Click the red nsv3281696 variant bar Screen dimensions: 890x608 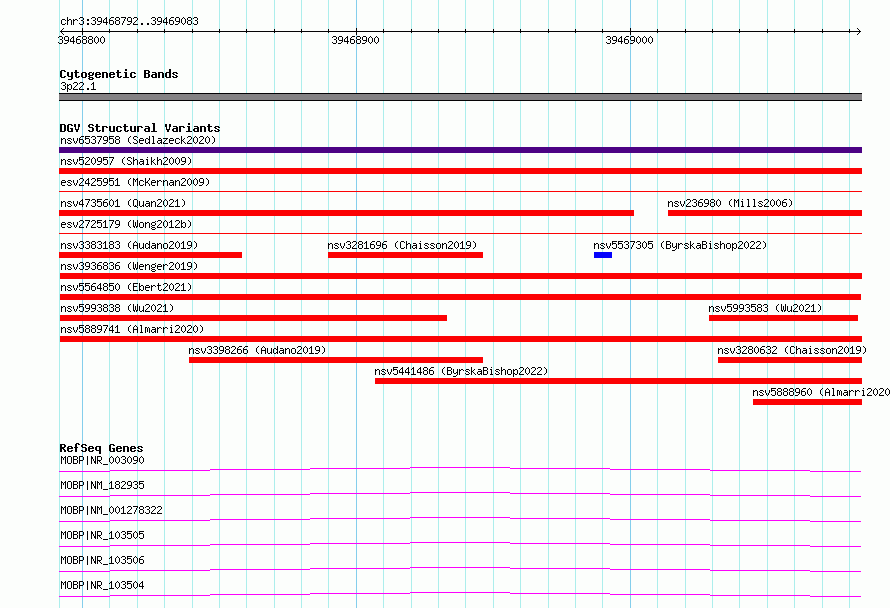coord(405,255)
